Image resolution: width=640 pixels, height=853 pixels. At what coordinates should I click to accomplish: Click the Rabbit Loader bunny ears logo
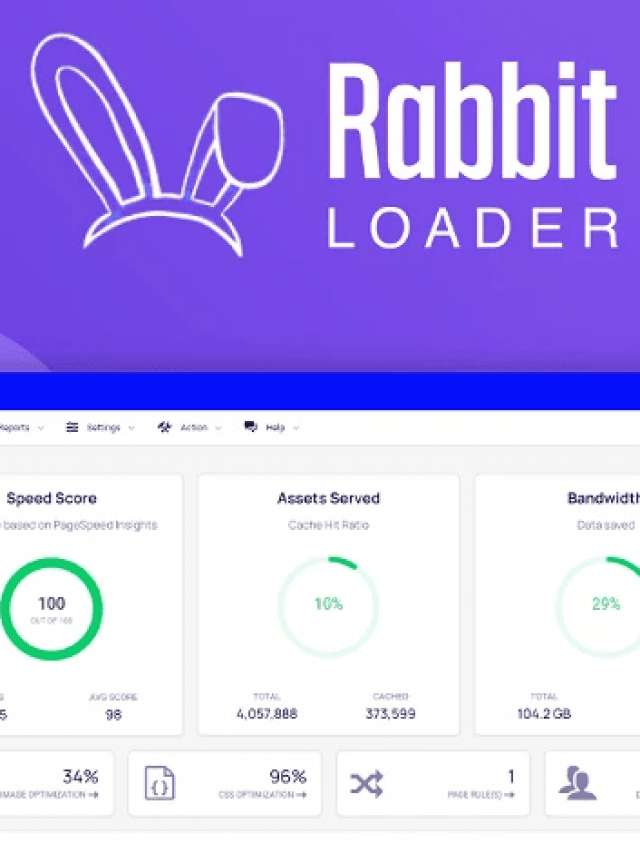pyautogui.click(x=157, y=145)
